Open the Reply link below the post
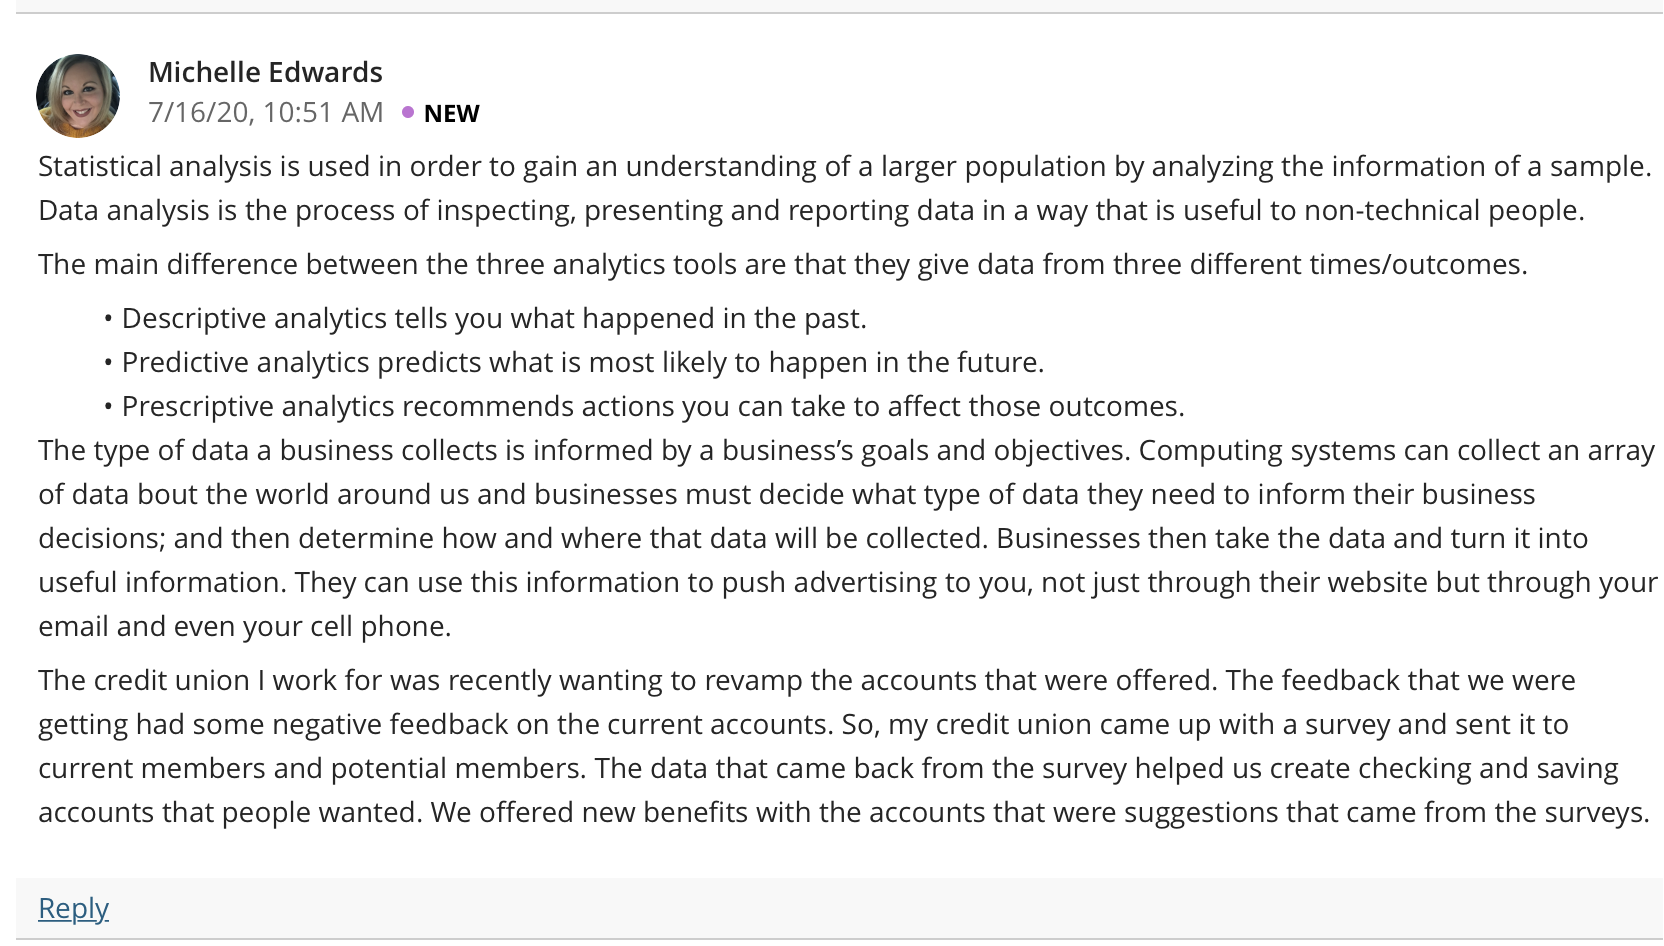The image size is (1664, 946). pyautogui.click(x=73, y=907)
